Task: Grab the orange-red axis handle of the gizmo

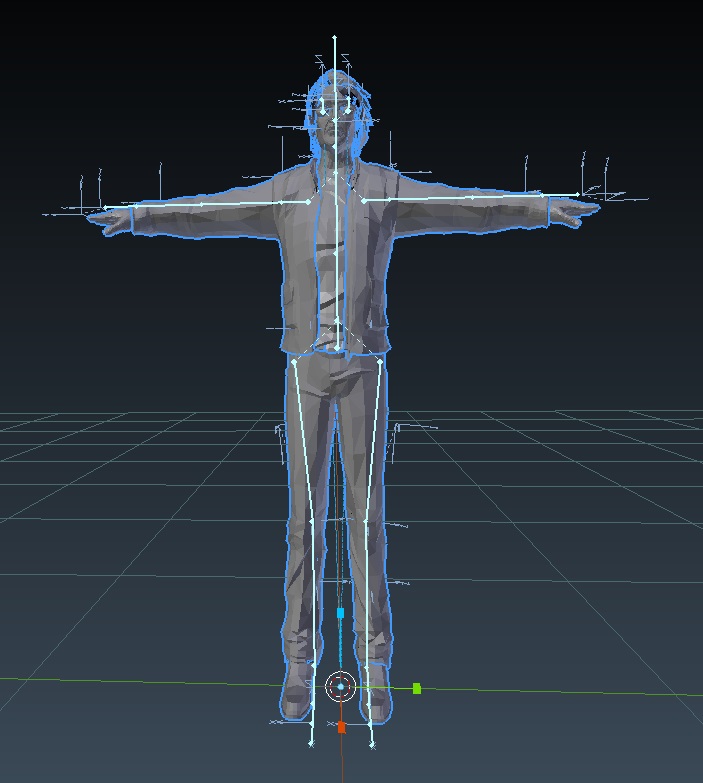Action: [x=342, y=727]
